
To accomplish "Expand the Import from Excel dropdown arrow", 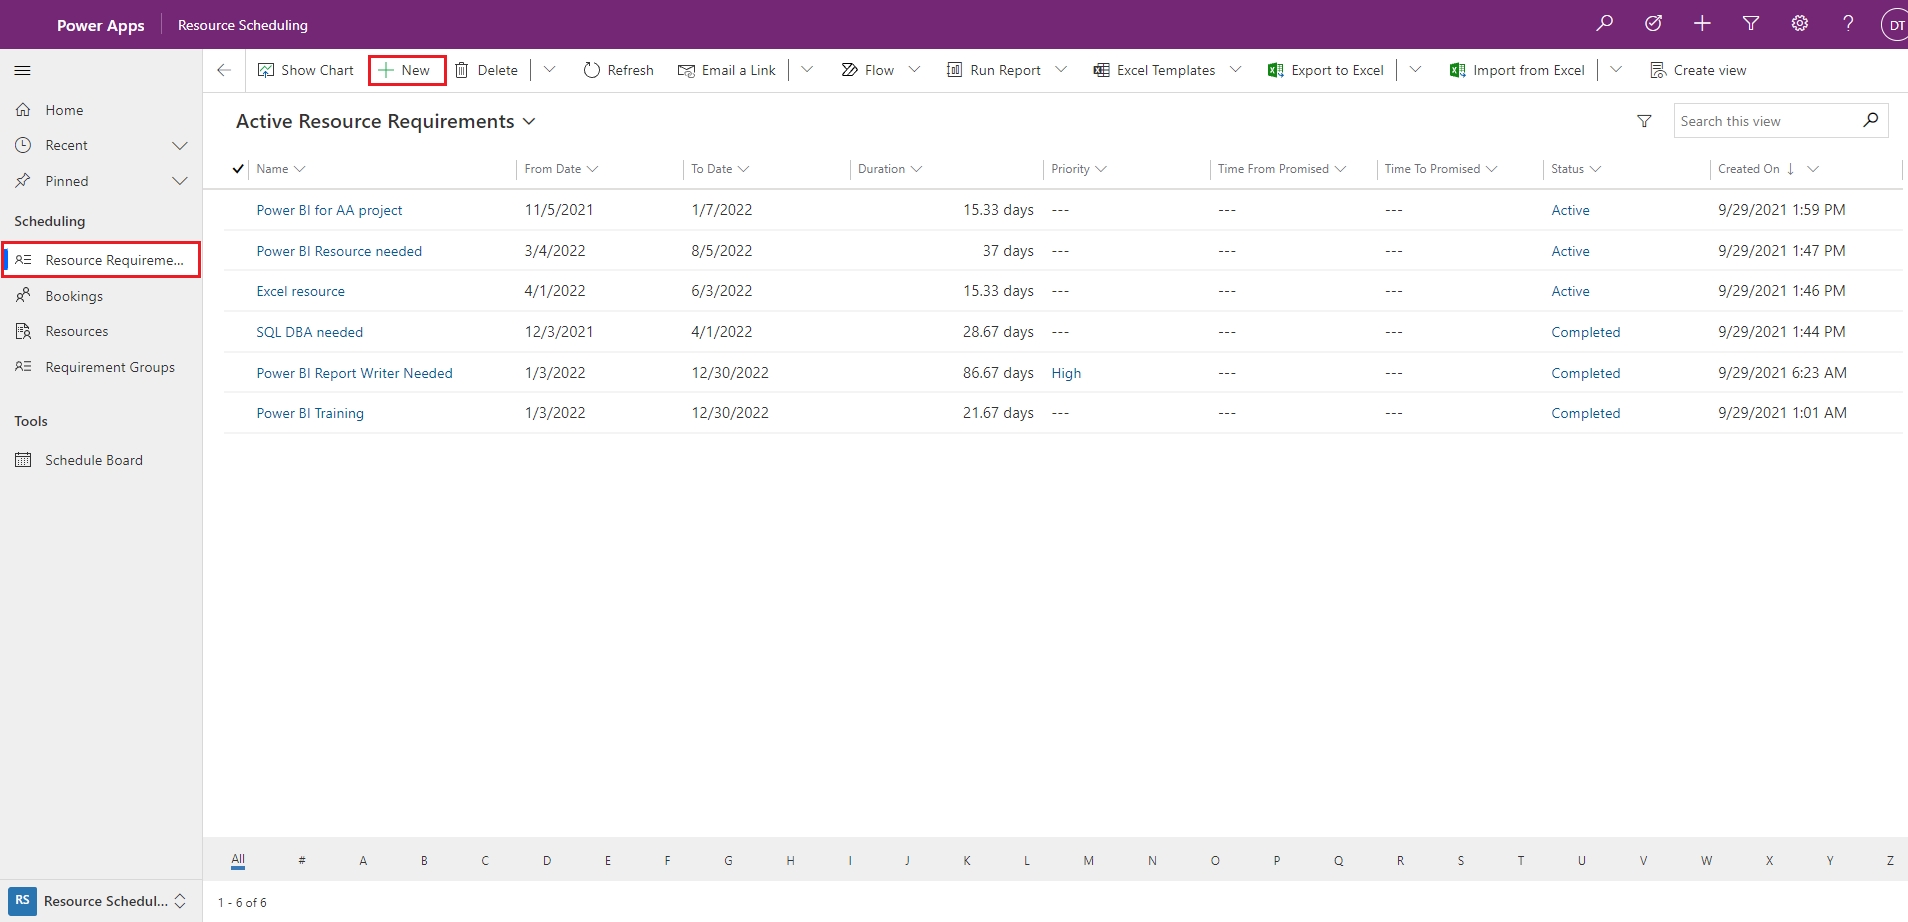I will [1616, 70].
